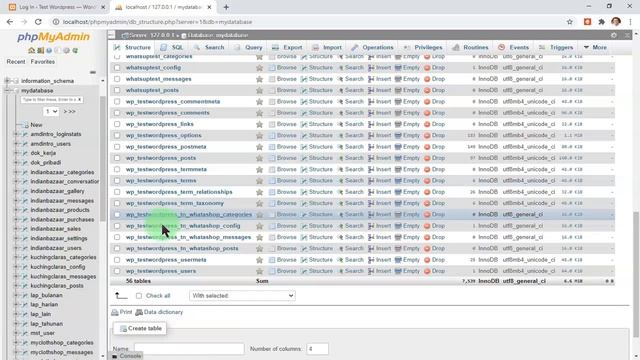
Task: Click the Favorites link in sidebar
Action: tap(42, 62)
